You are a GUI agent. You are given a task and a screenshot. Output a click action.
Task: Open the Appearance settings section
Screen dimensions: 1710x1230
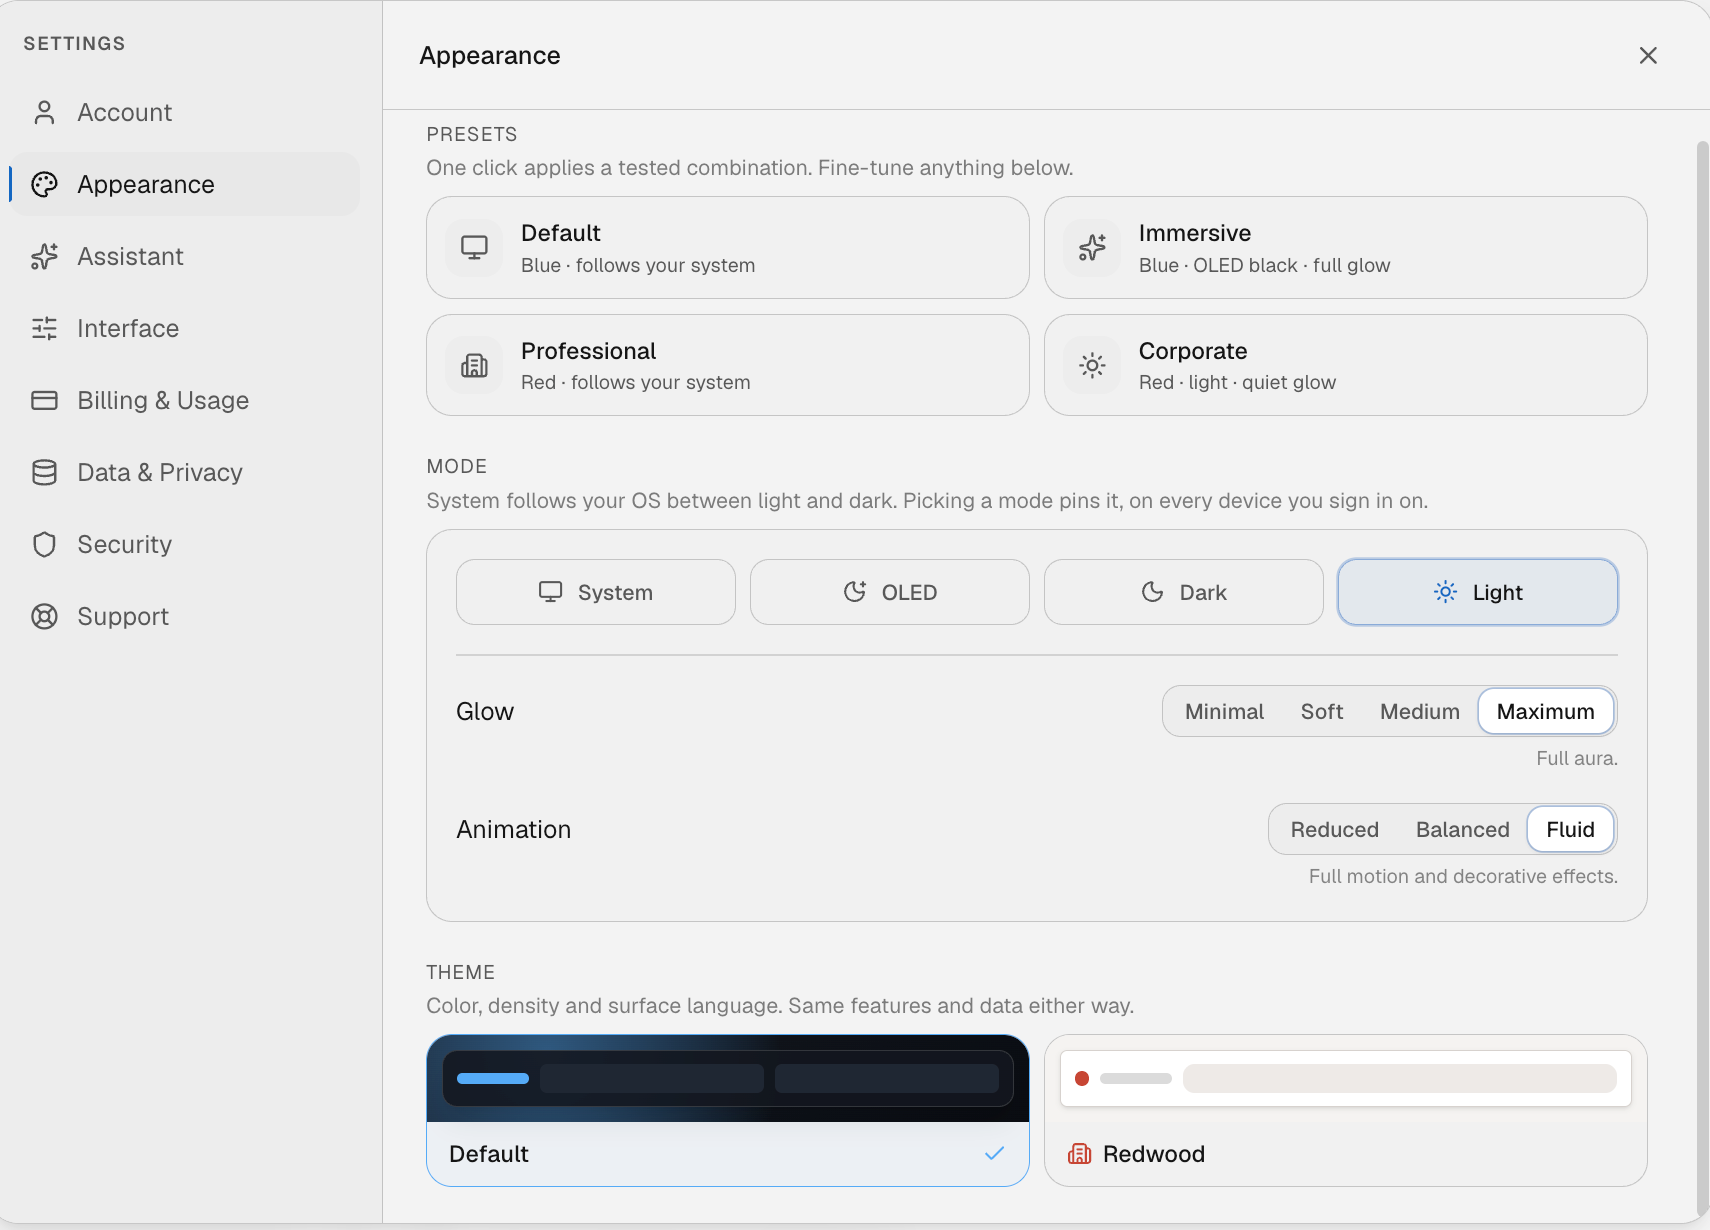point(184,184)
